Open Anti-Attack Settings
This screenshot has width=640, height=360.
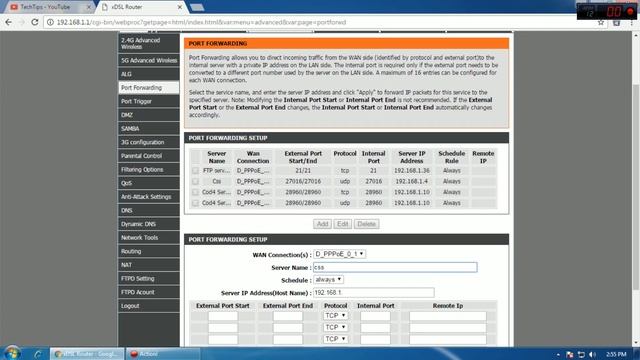pyautogui.click(x=149, y=197)
